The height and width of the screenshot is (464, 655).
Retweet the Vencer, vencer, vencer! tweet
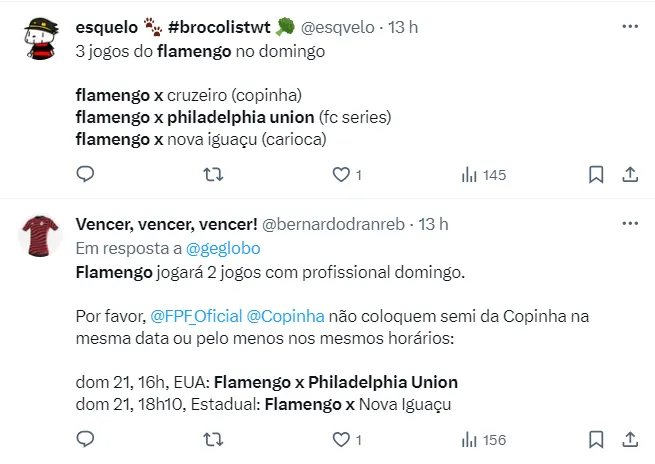(x=213, y=439)
